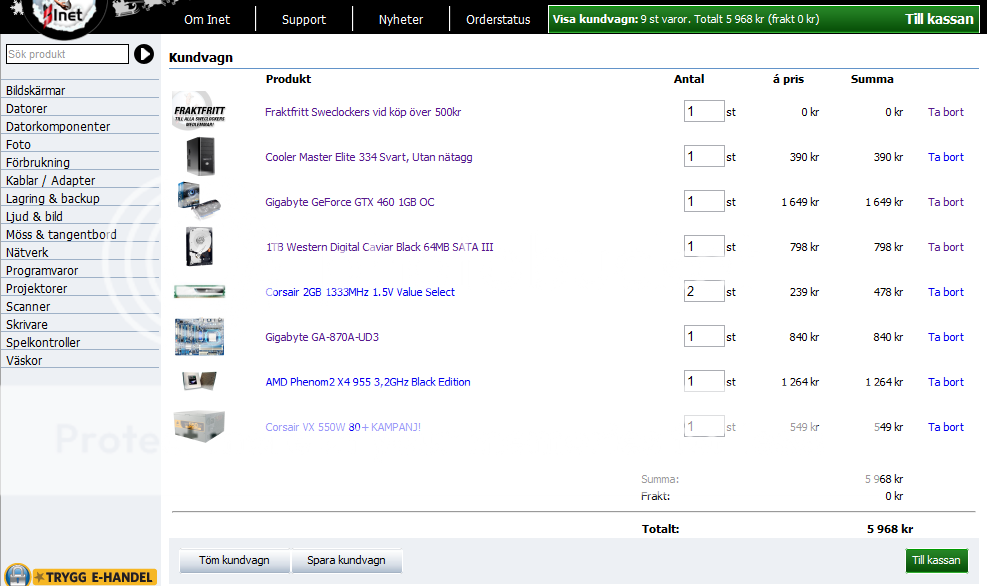Open the Support menu item
This screenshot has width=987, height=586.
(x=303, y=19)
